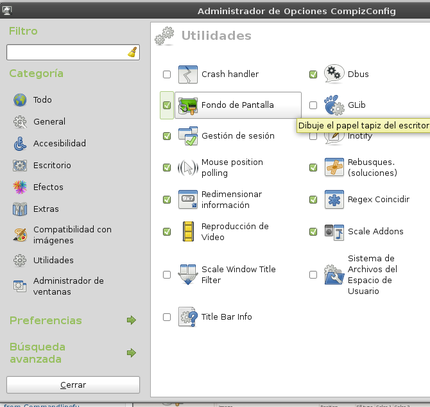Disable the Fondo de Pantalla checkbox
430x407 pixels.
[167, 105]
